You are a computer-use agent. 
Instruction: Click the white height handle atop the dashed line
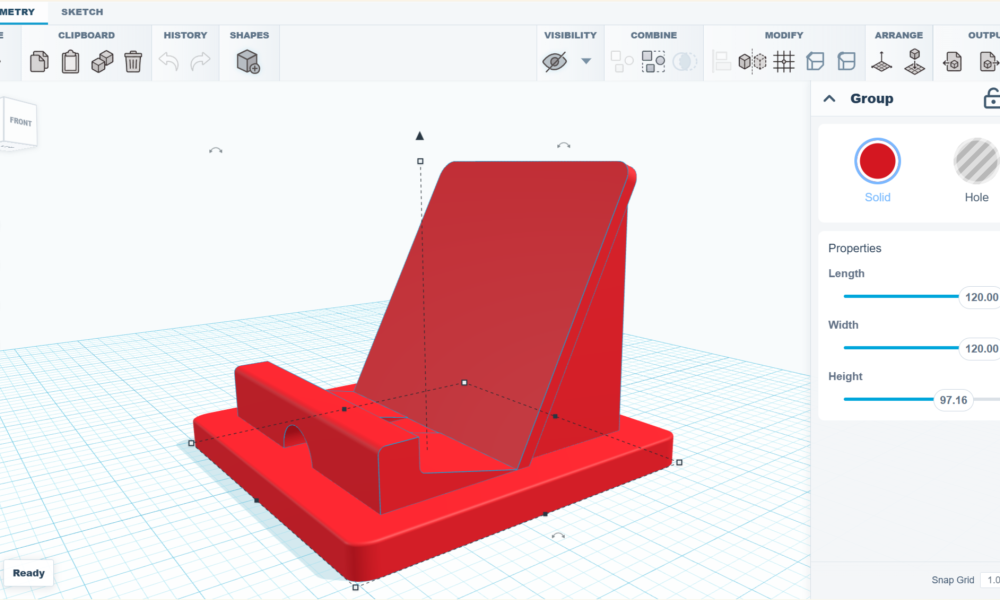pos(420,161)
